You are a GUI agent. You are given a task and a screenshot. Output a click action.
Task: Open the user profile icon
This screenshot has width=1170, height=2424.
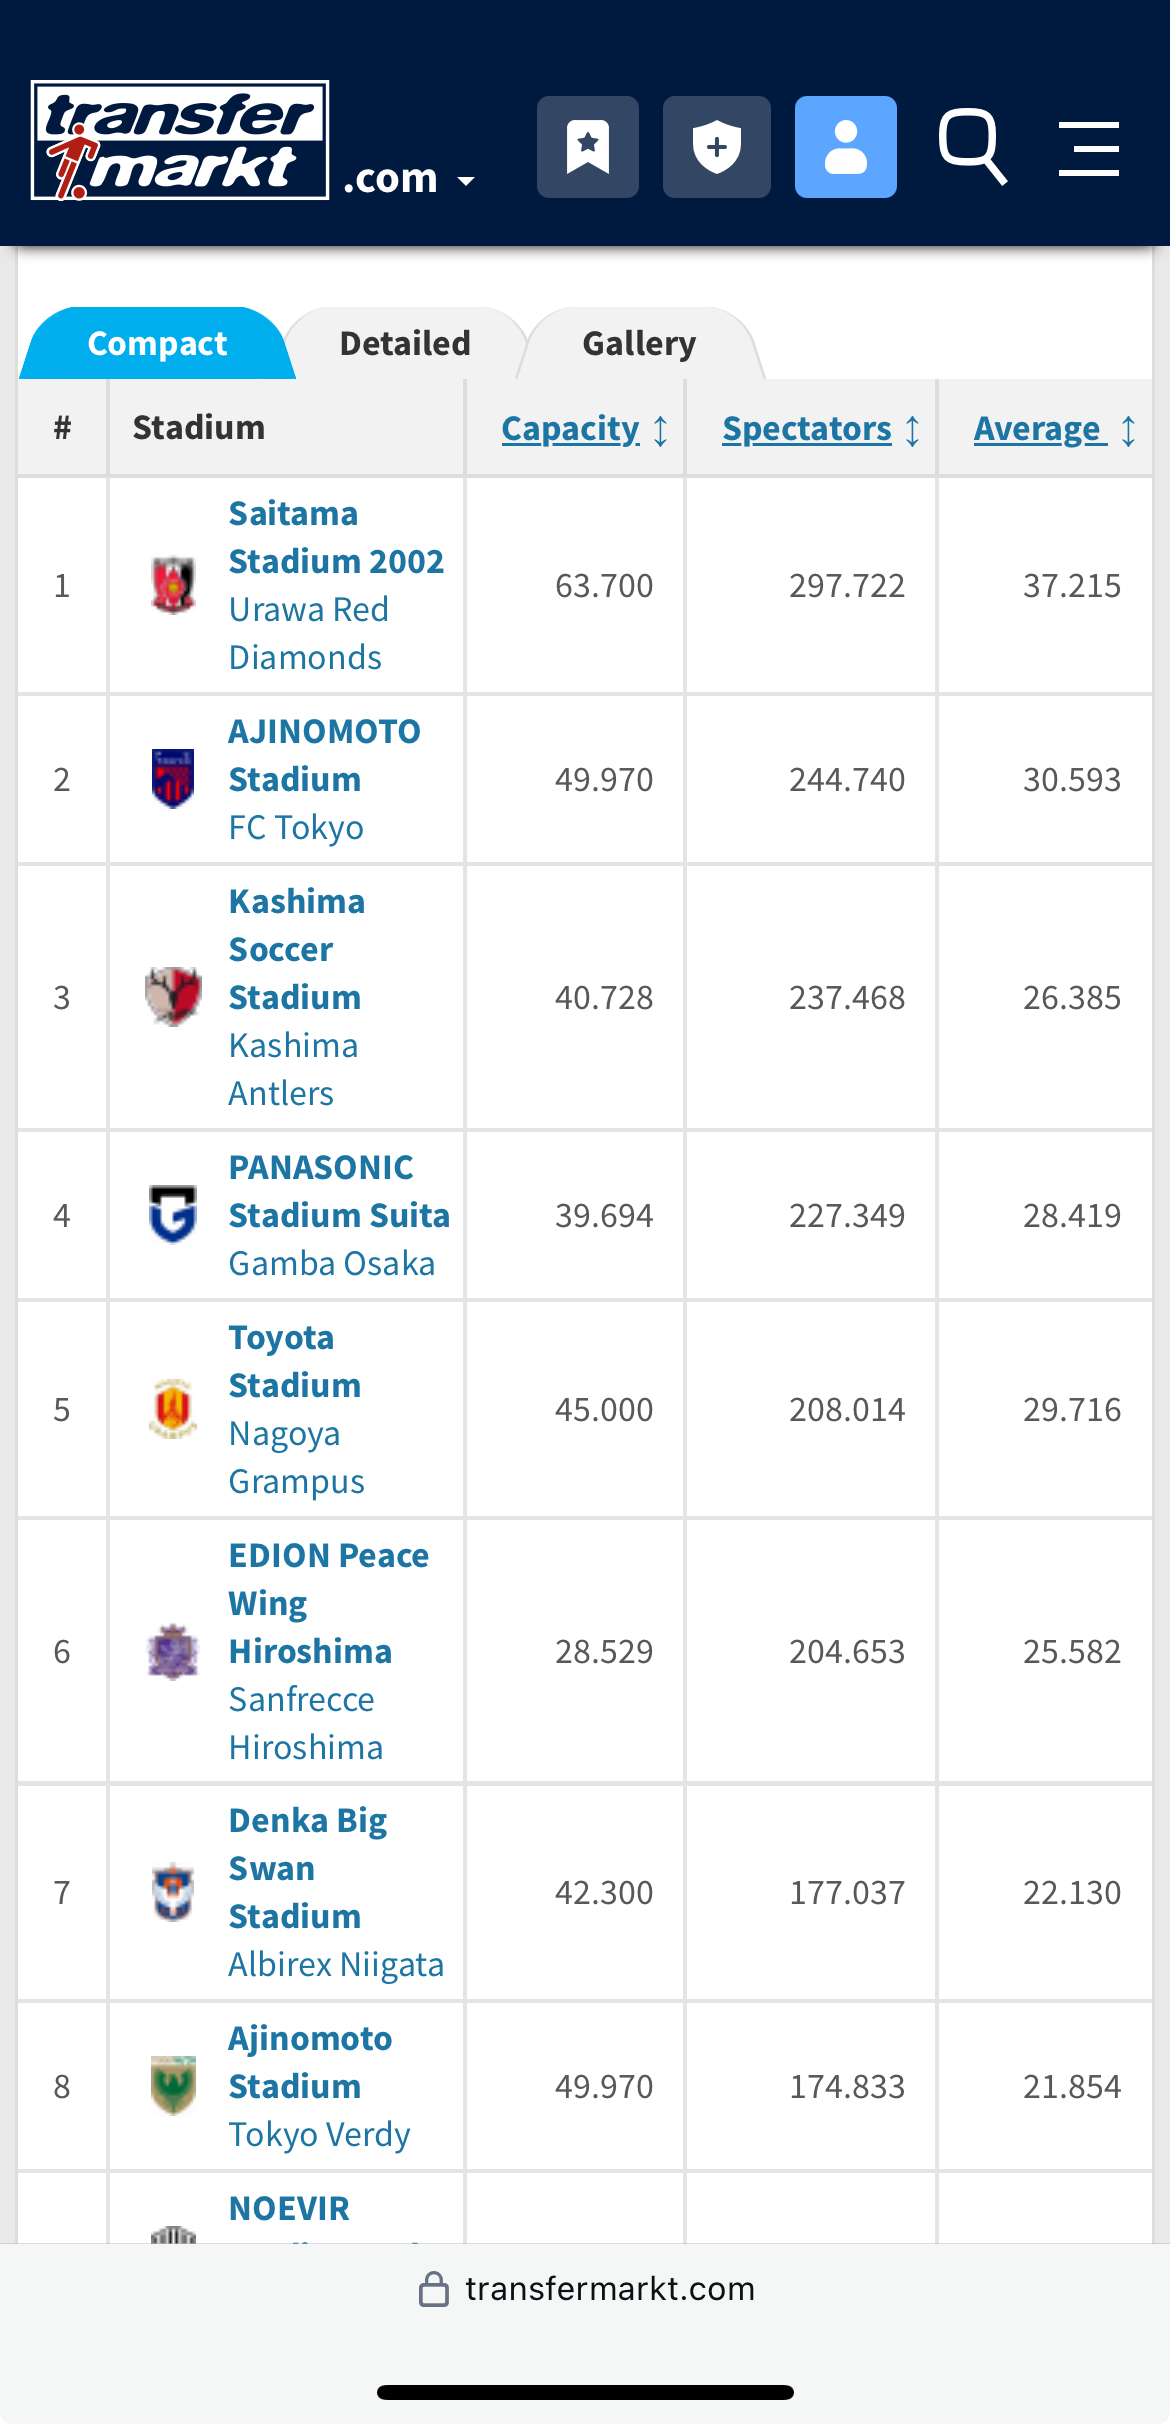click(x=846, y=147)
